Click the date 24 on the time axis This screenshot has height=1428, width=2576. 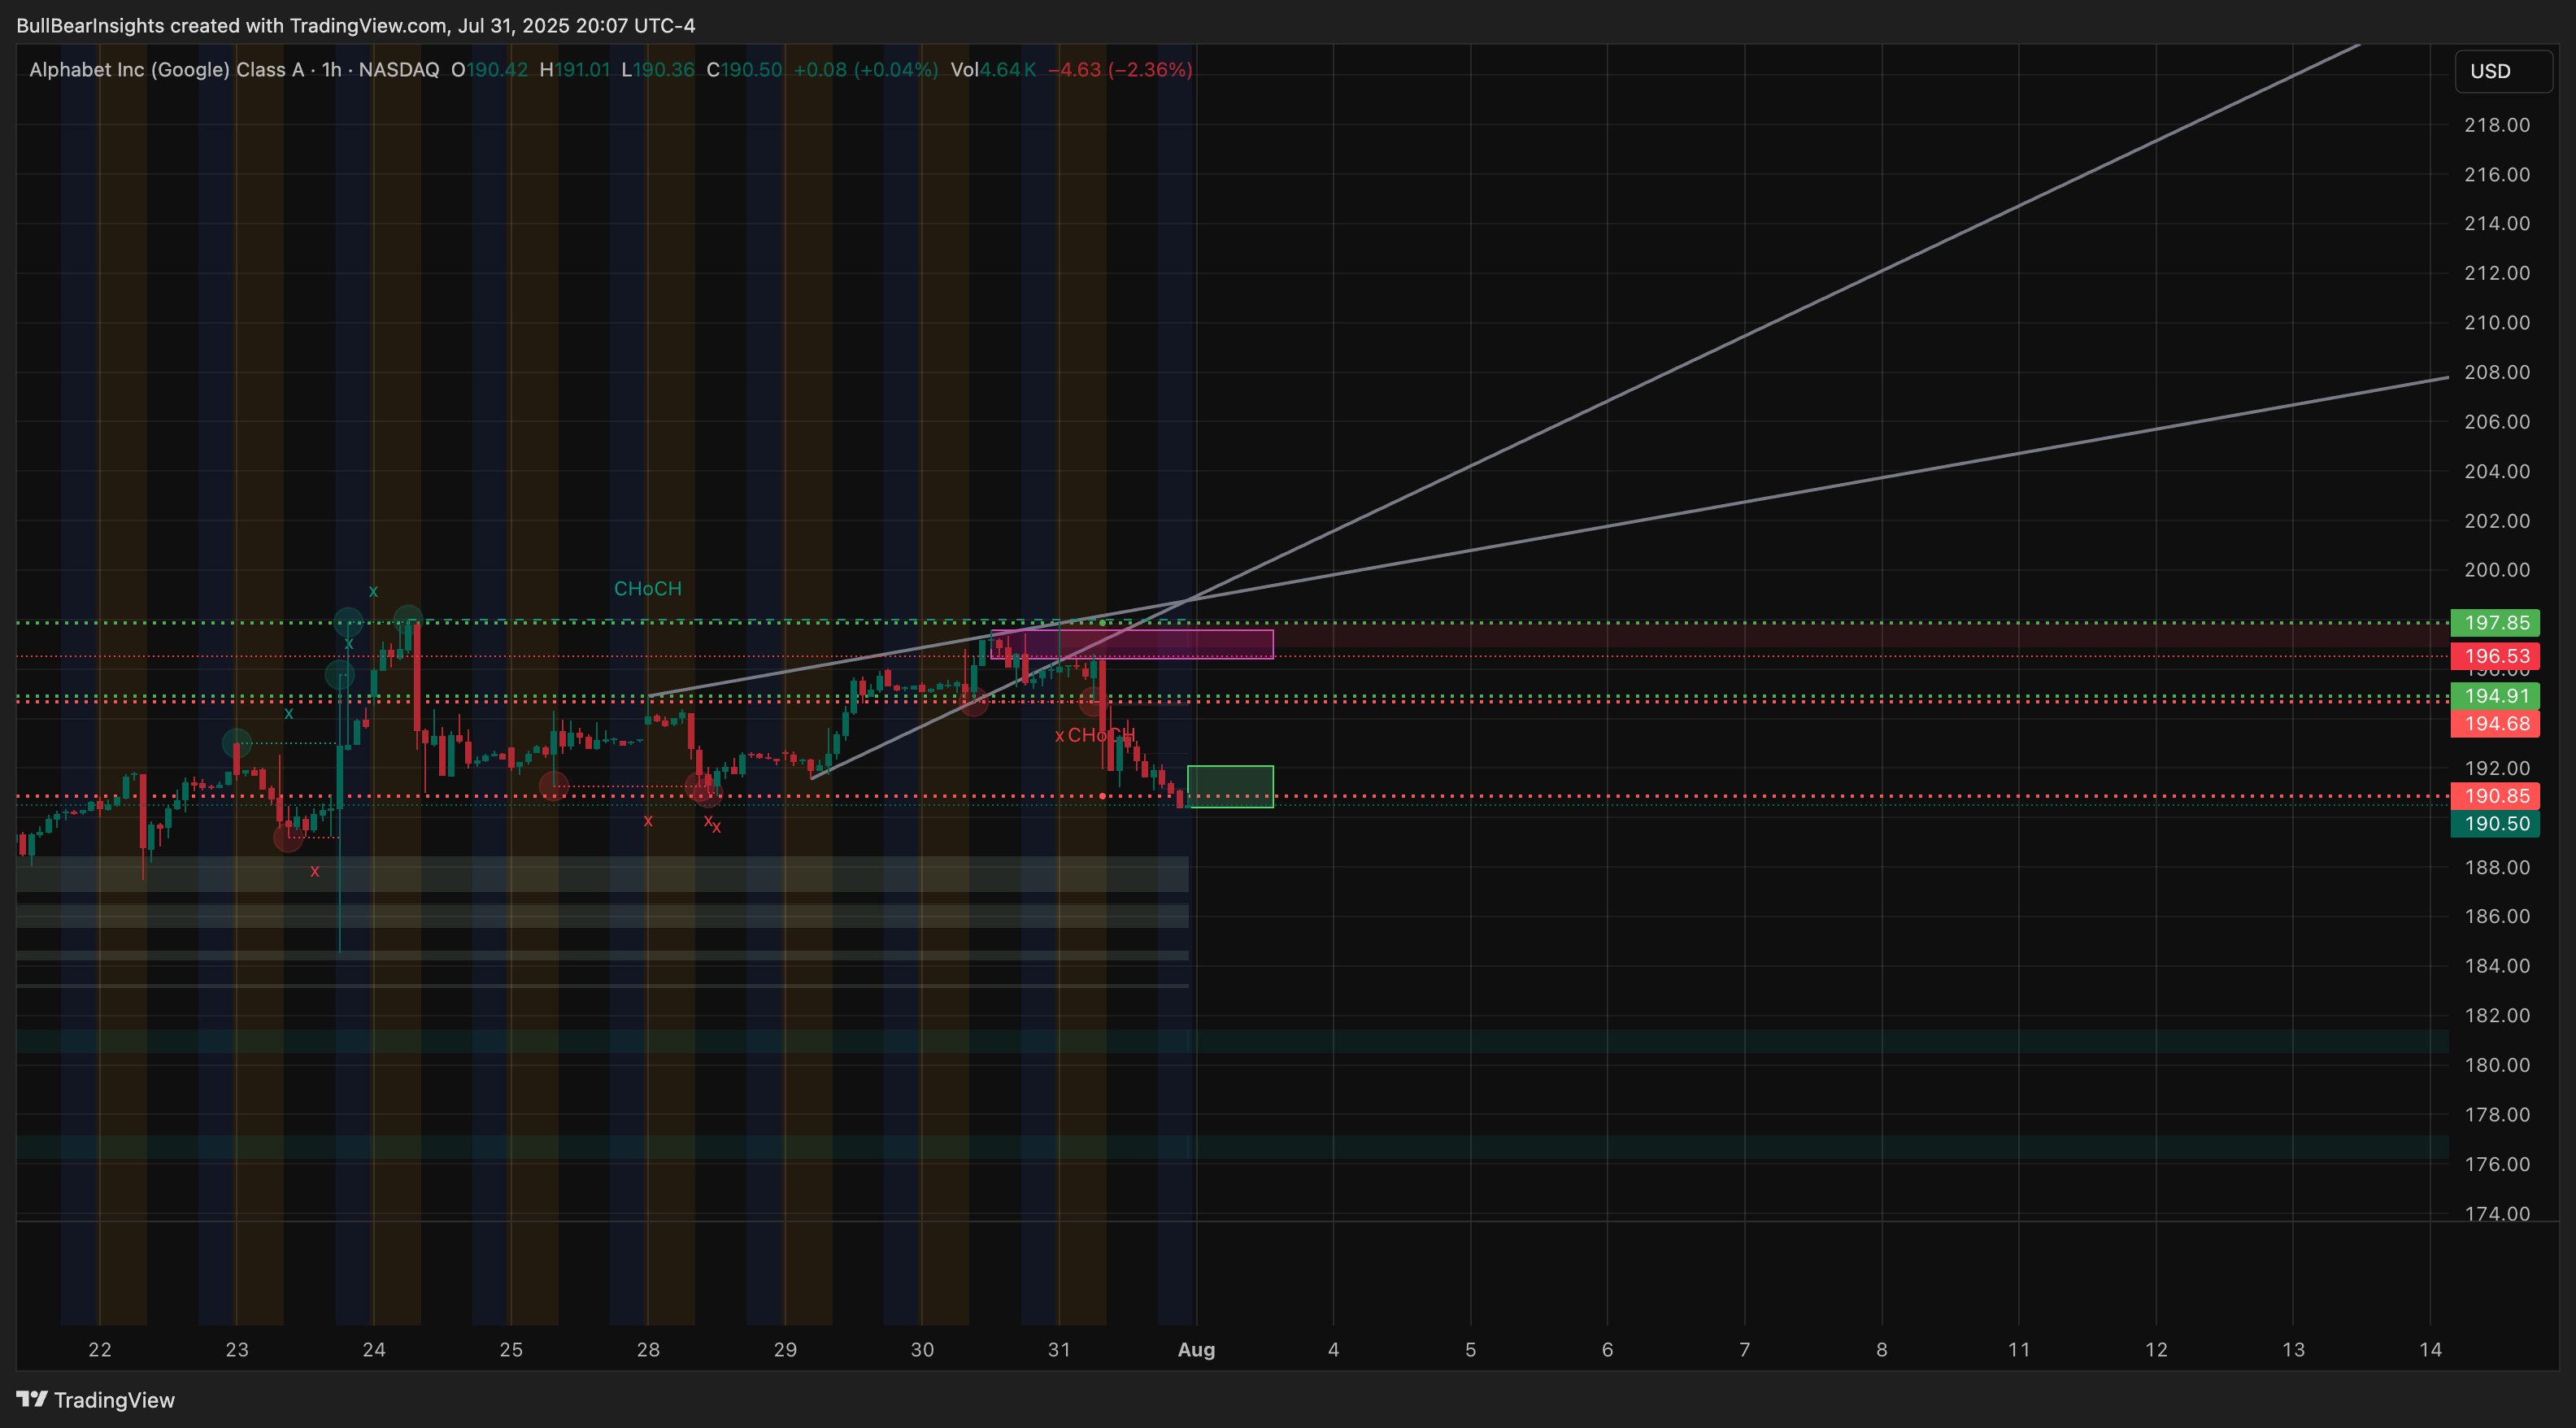[374, 1350]
